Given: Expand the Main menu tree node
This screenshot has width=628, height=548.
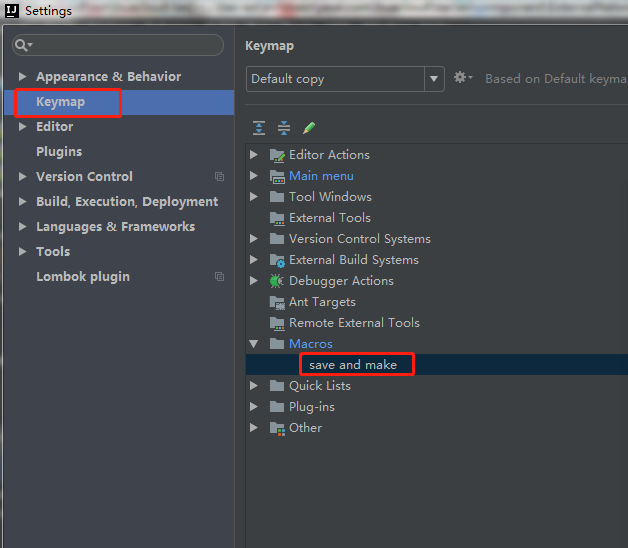Looking at the screenshot, I should tap(254, 175).
